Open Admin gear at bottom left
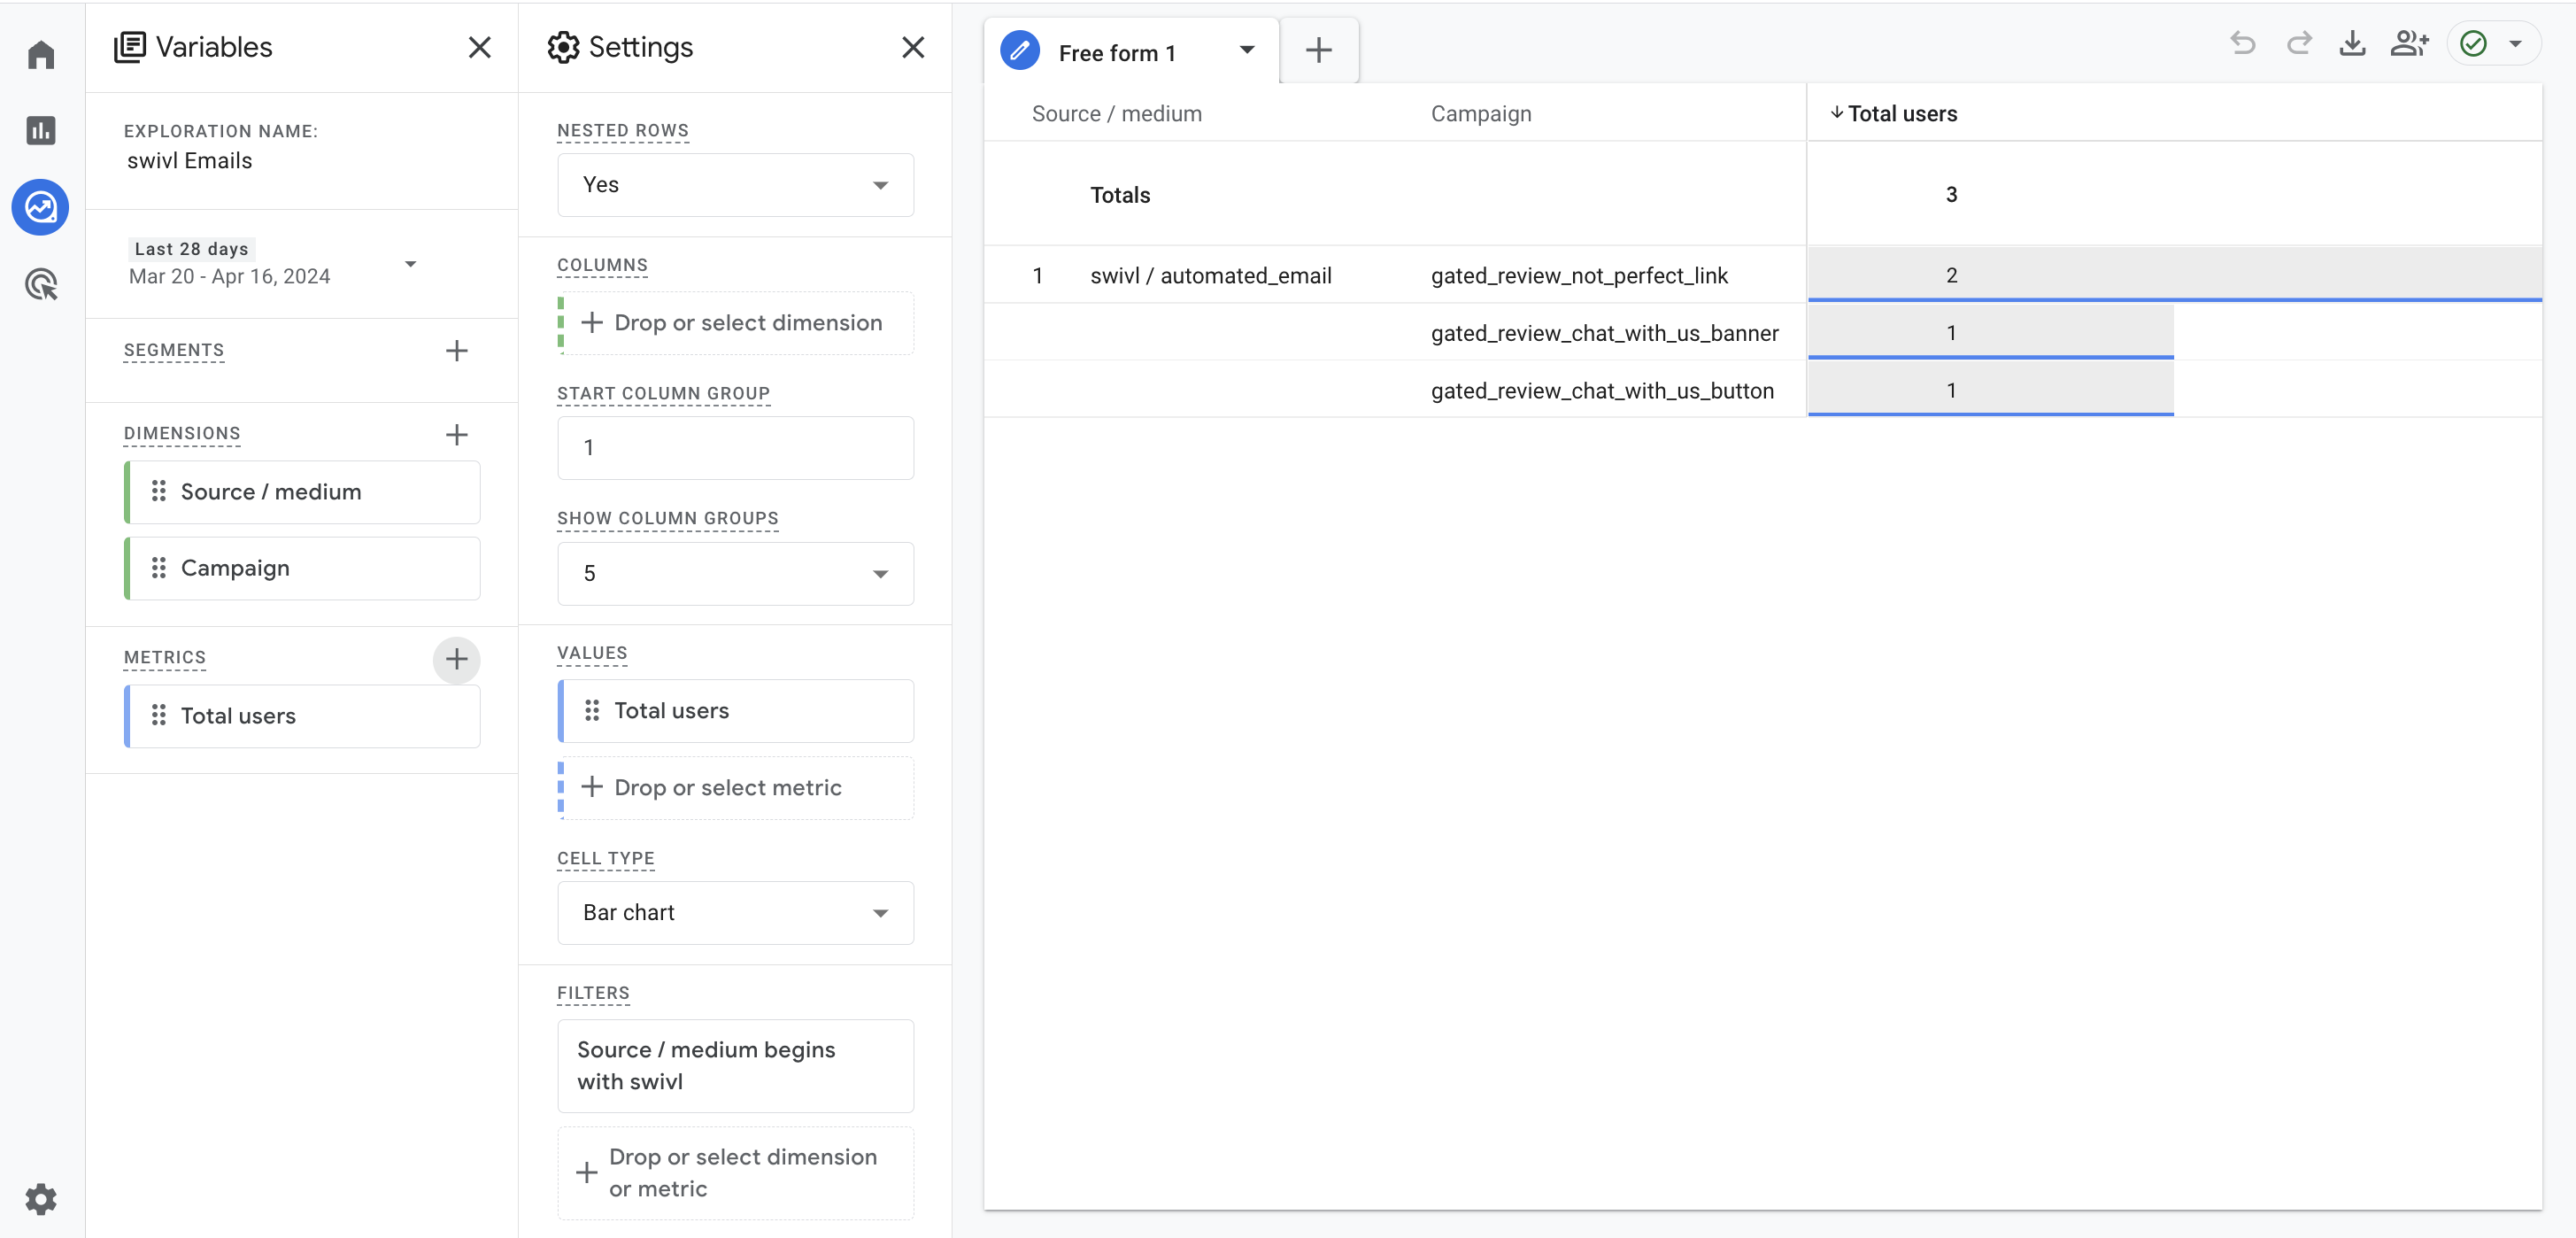The width and height of the screenshot is (2576, 1238). [40, 1198]
